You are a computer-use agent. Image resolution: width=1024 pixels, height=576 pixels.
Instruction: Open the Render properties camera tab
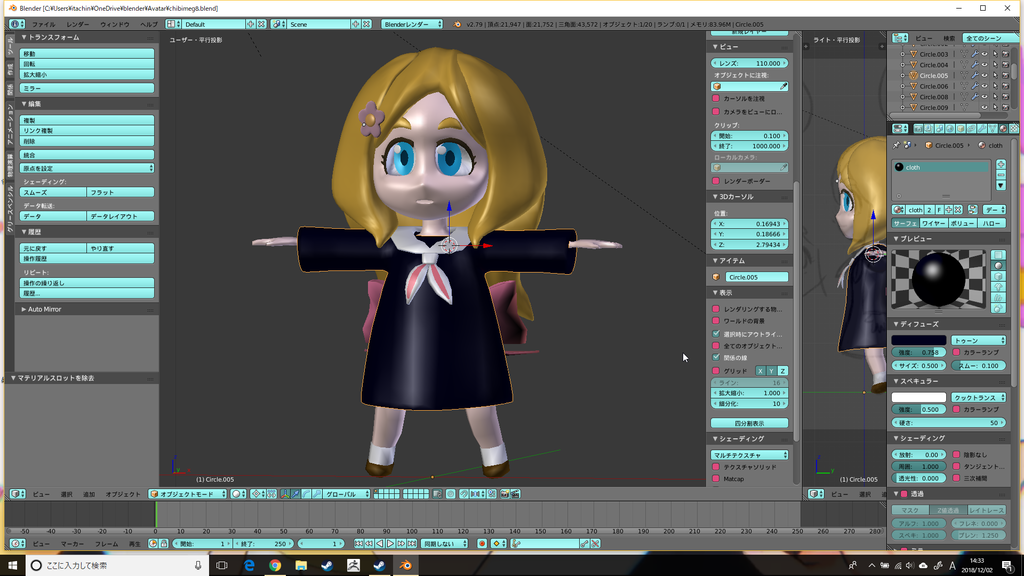[x=918, y=129]
